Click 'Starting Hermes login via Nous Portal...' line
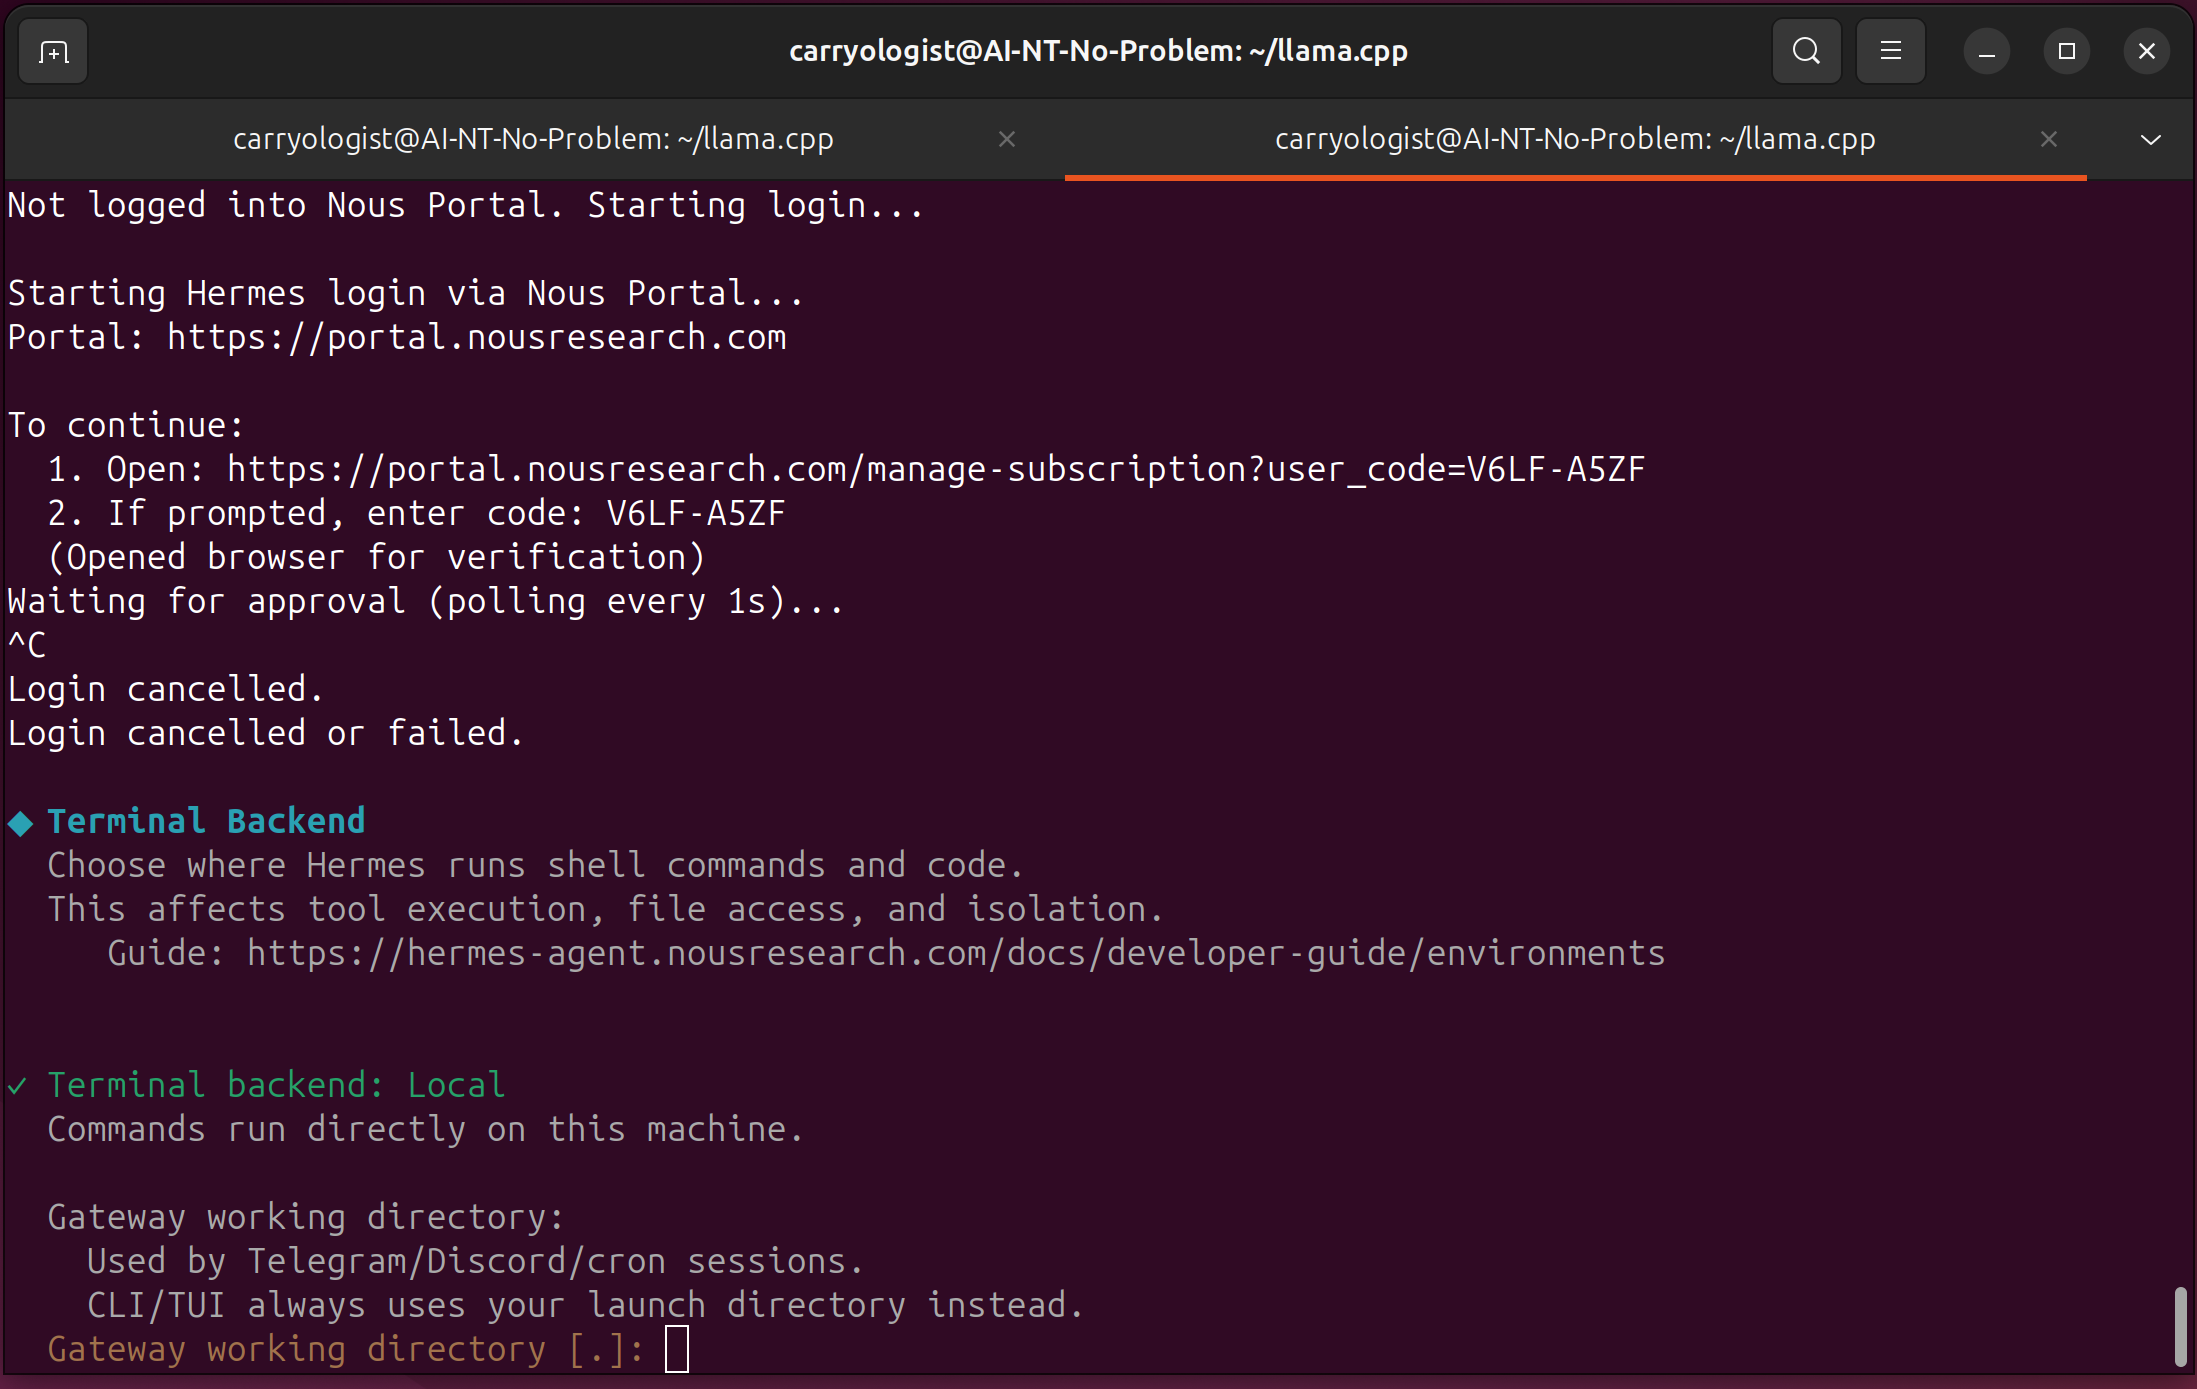The width and height of the screenshot is (2197, 1389). (406, 294)
